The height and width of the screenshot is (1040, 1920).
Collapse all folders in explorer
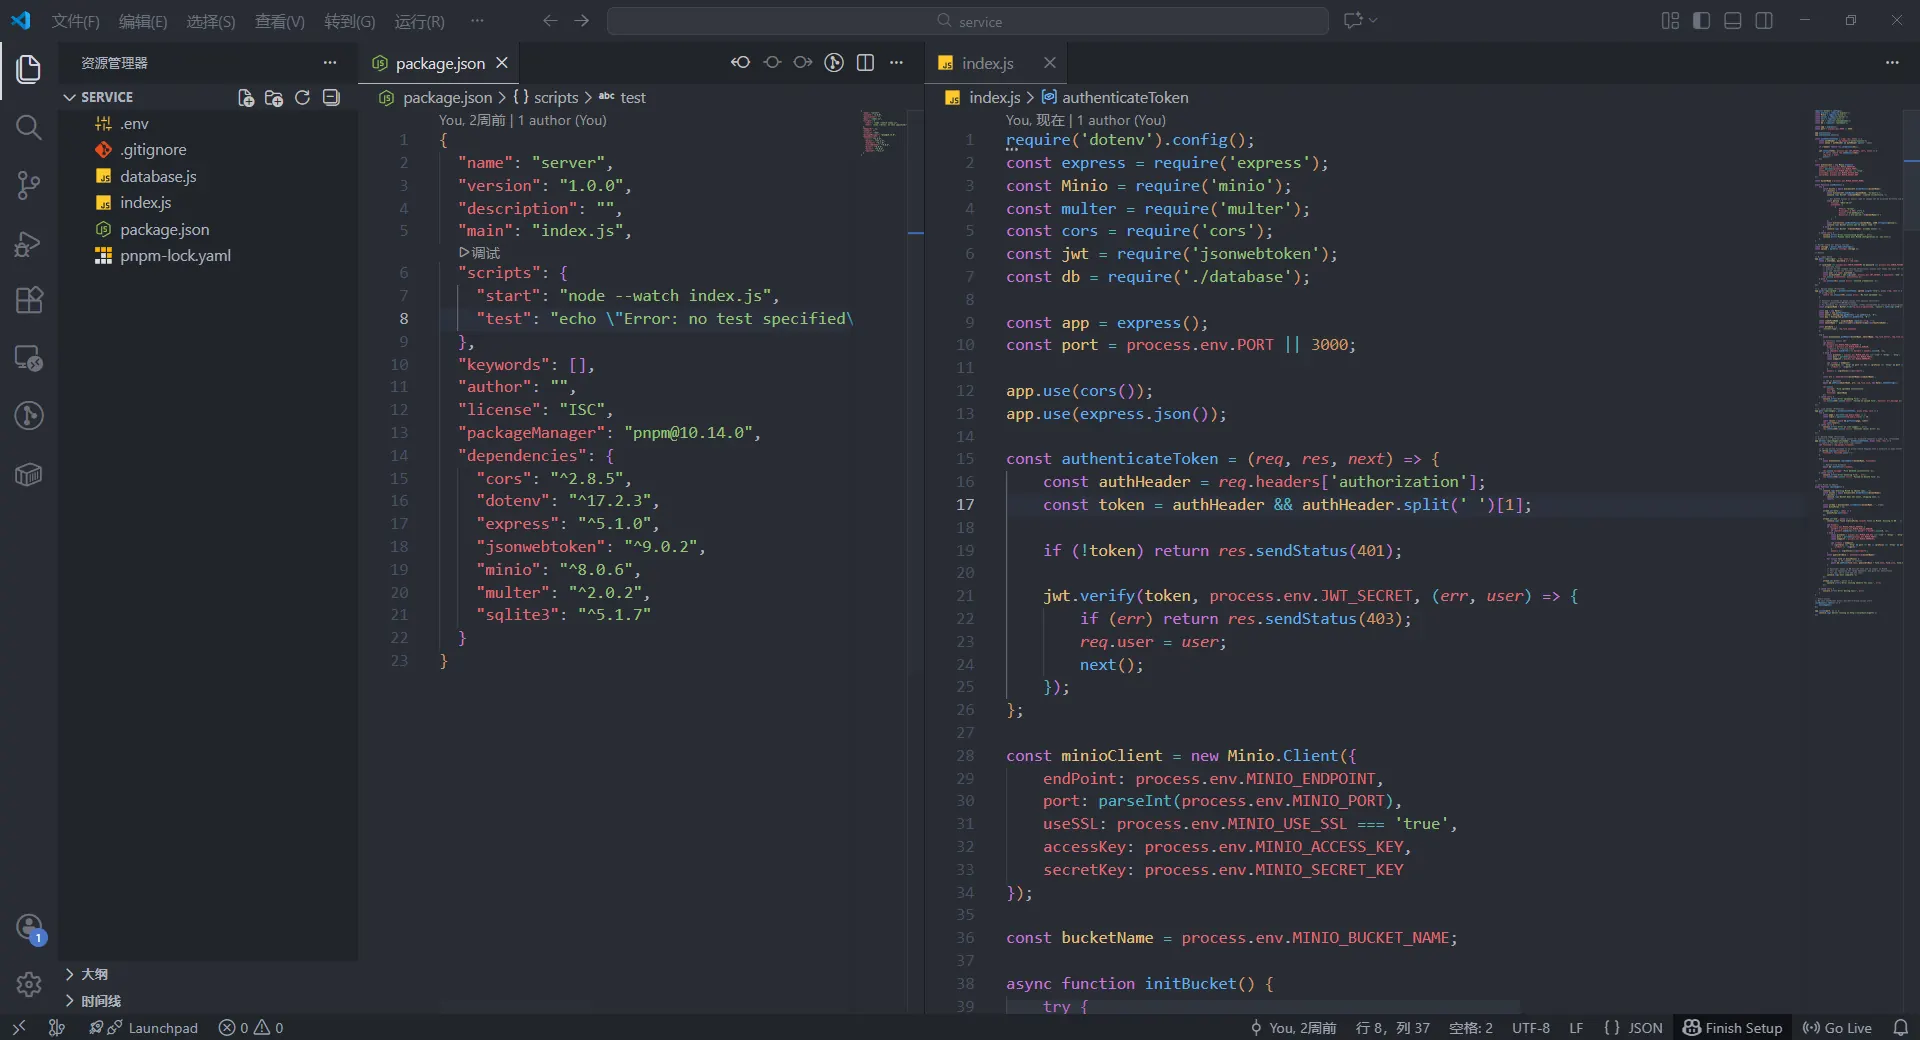[x=331, y=97]
